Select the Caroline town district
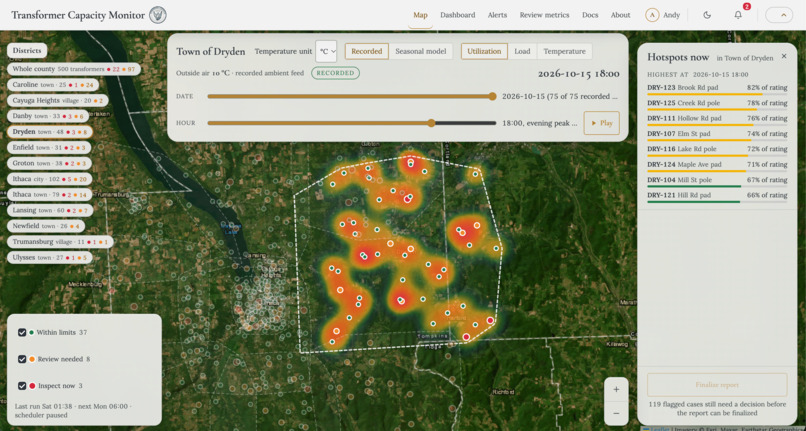The height and width of the screenshot is (431, 806). click(53, 84)
